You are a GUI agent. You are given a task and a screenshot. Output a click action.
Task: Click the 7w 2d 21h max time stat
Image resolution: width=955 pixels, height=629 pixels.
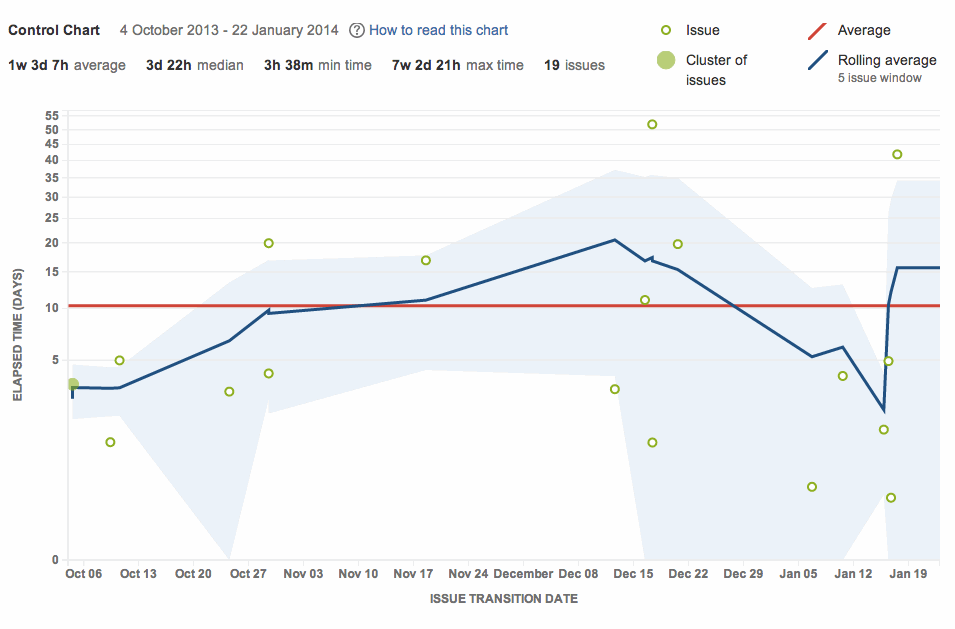tap(457, 65)
